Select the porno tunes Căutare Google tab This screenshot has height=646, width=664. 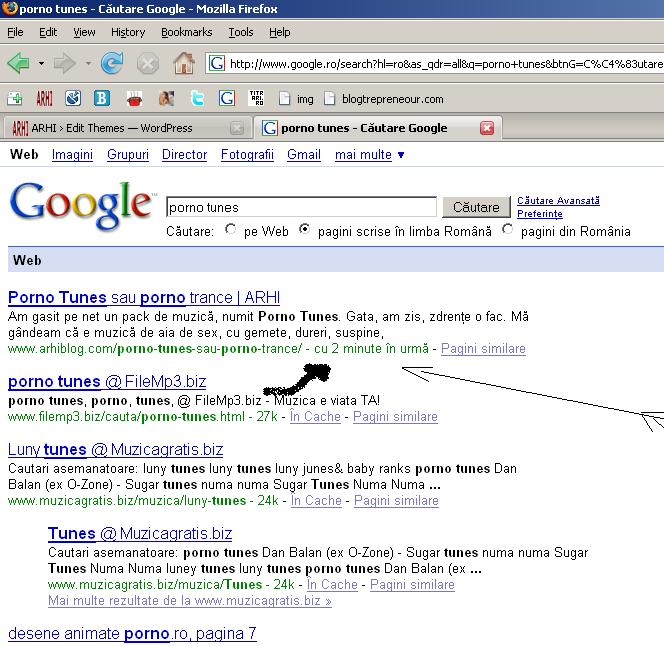point(378,128)
